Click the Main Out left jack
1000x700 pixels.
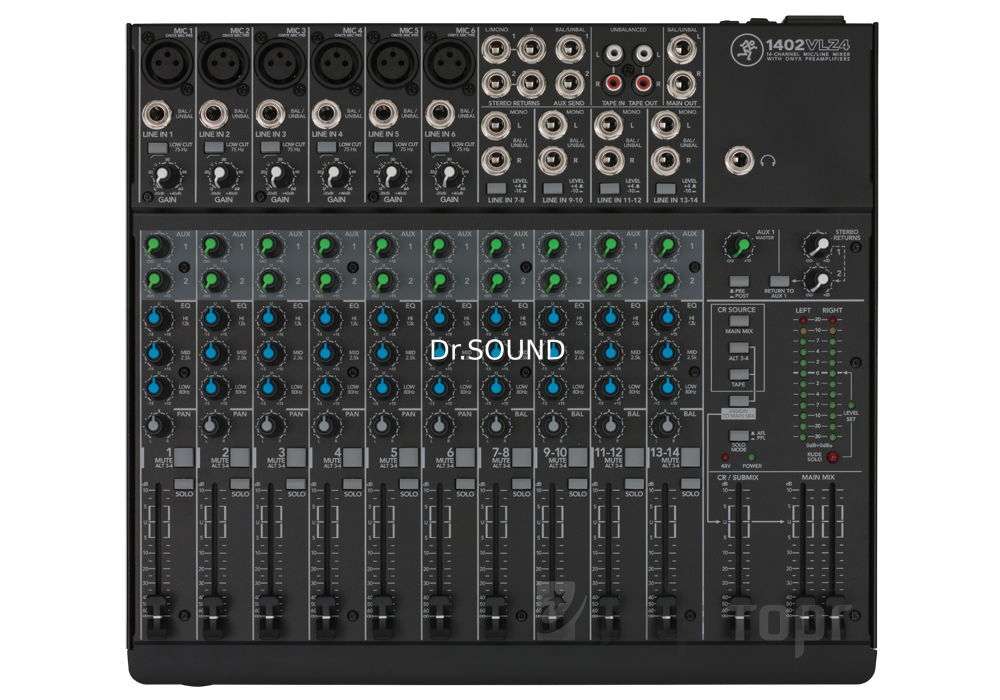[681, 50]
